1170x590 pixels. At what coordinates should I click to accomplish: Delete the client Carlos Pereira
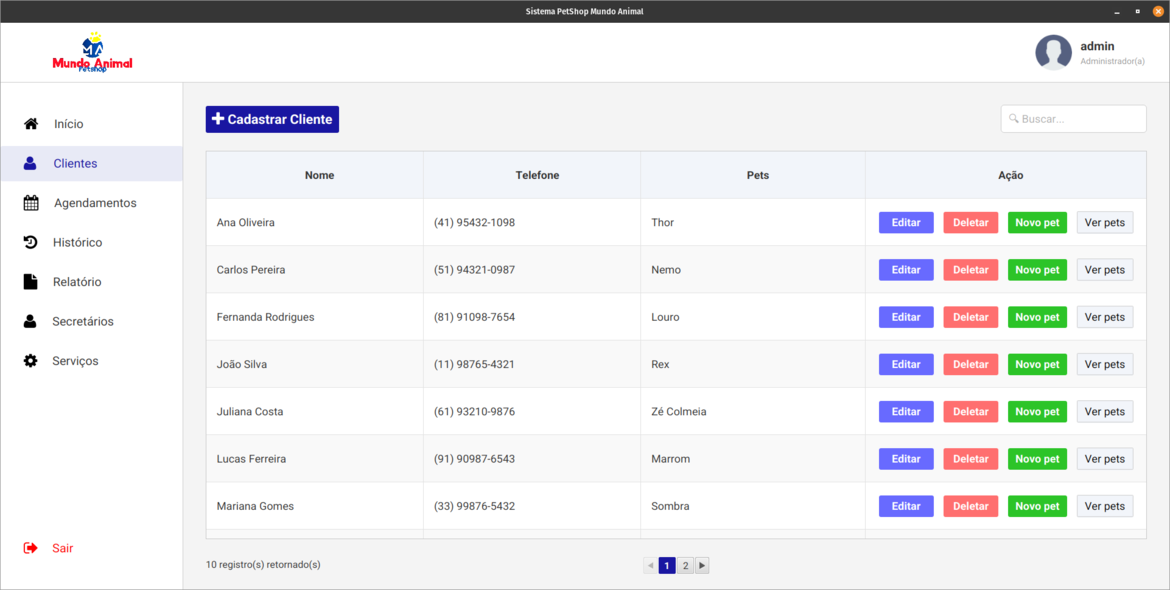click(970, 270)
